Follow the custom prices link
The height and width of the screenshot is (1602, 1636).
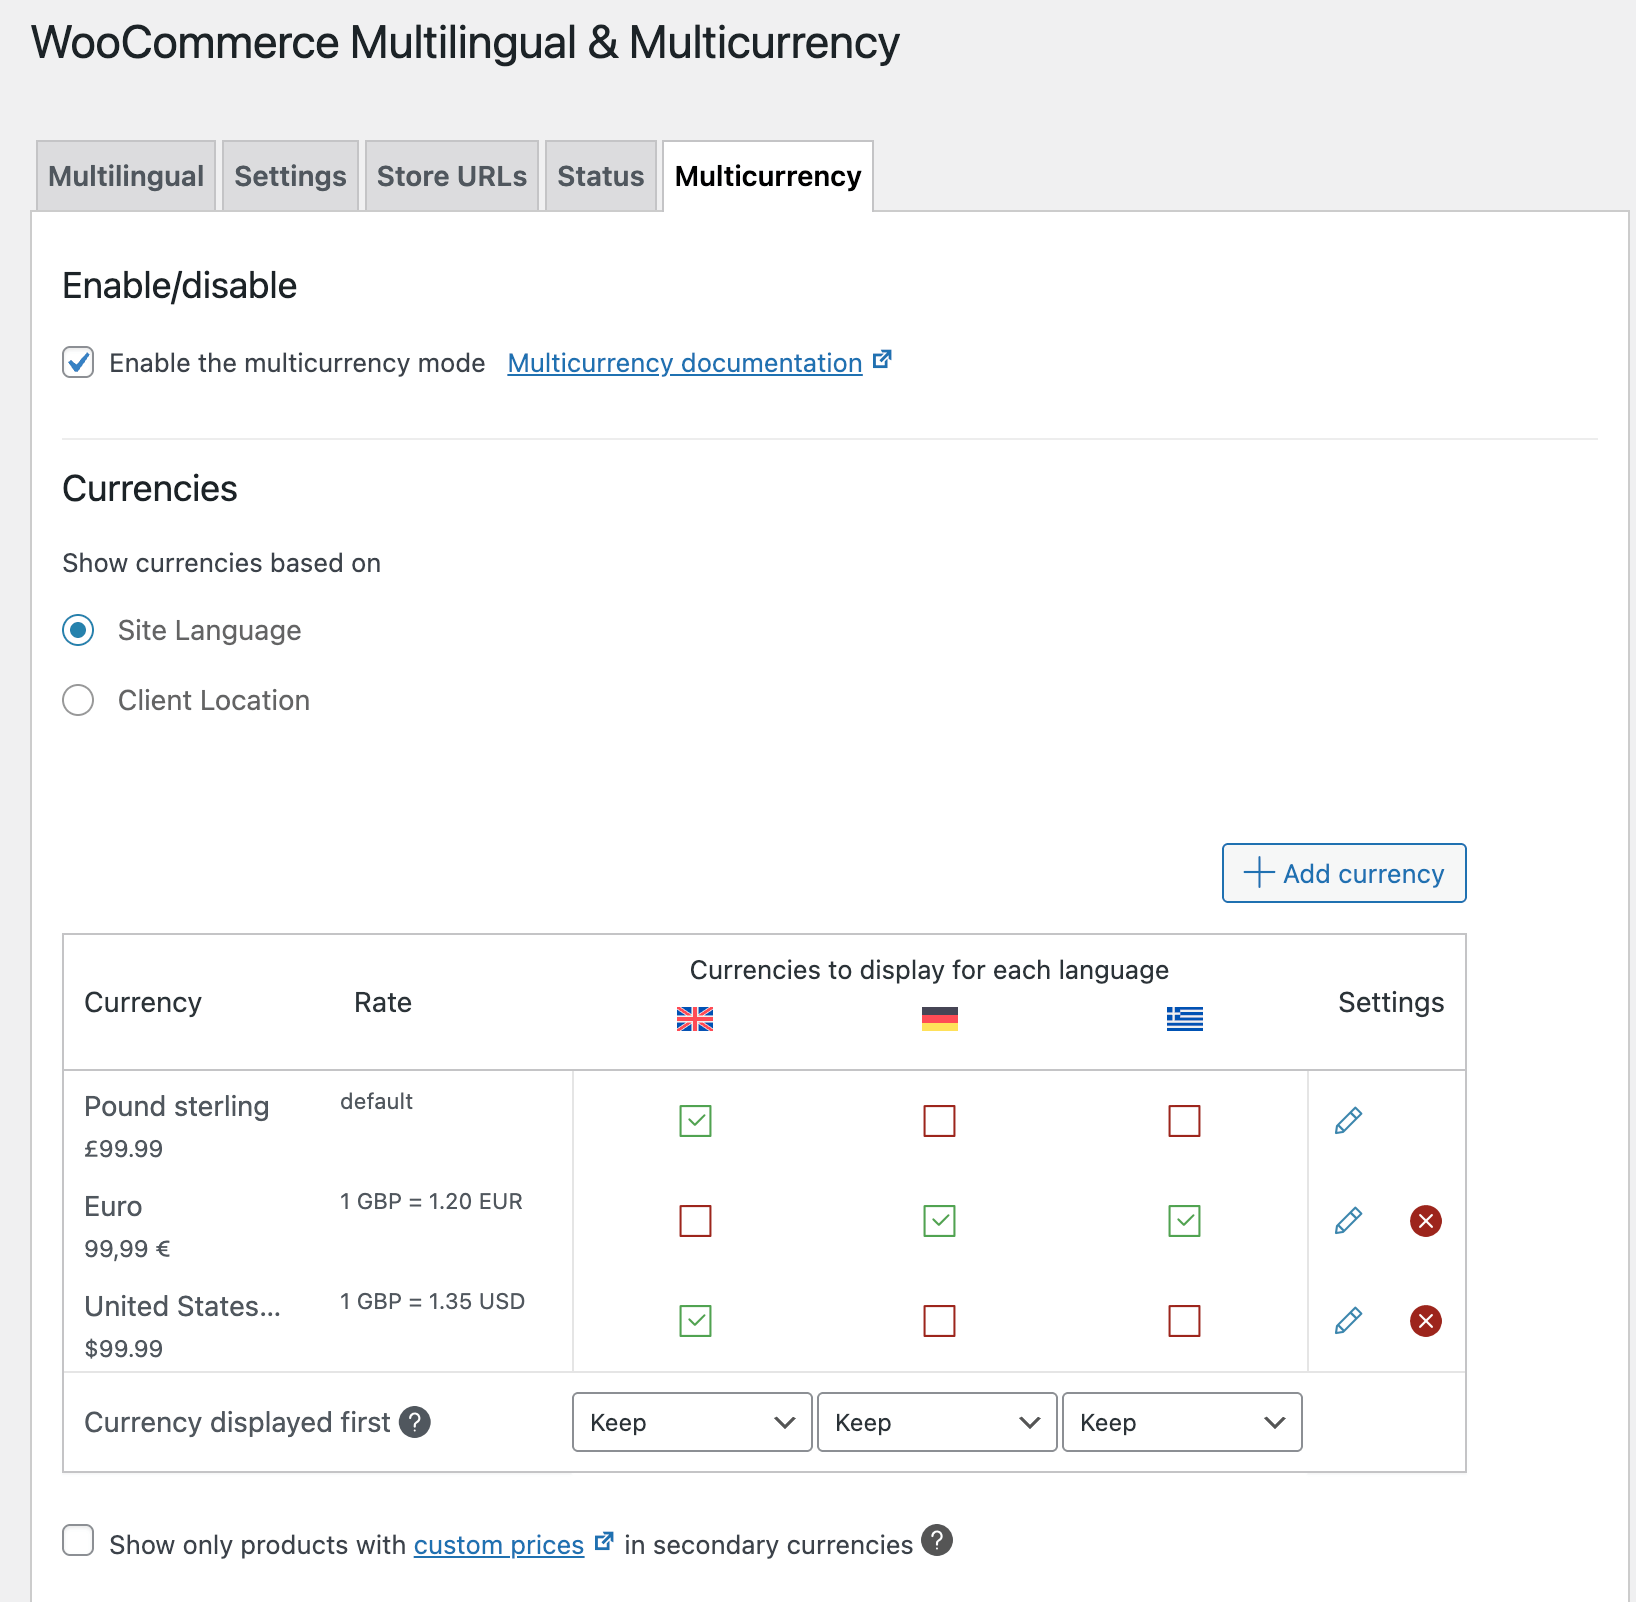pos(498,1545)
